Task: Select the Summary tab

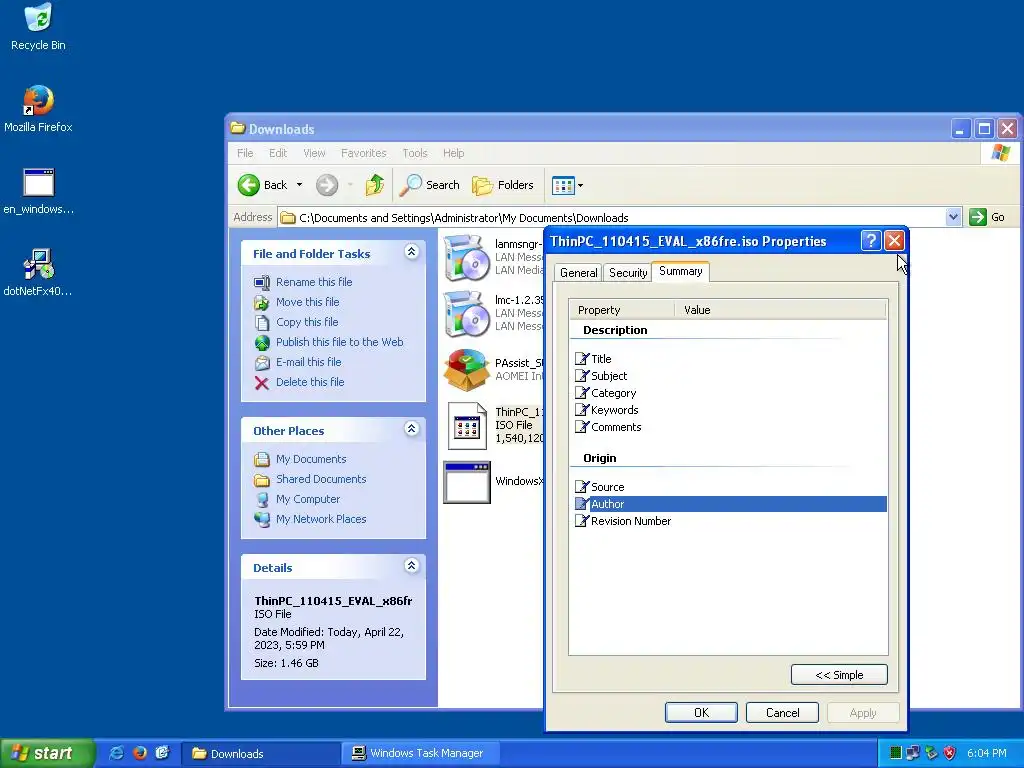Action: pos(680,271)
